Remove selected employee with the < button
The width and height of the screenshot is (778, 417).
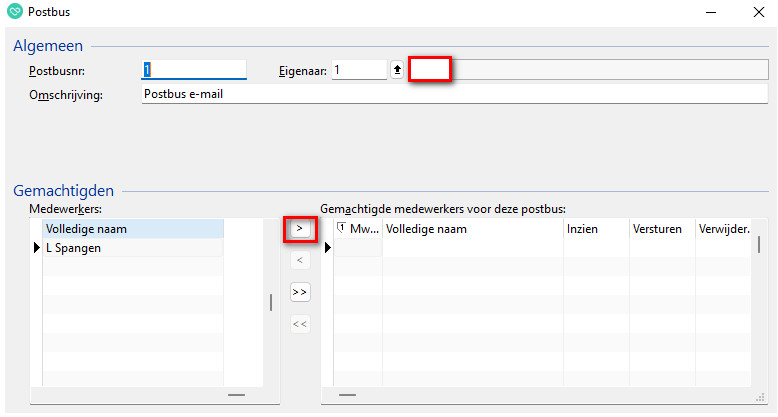300,260
